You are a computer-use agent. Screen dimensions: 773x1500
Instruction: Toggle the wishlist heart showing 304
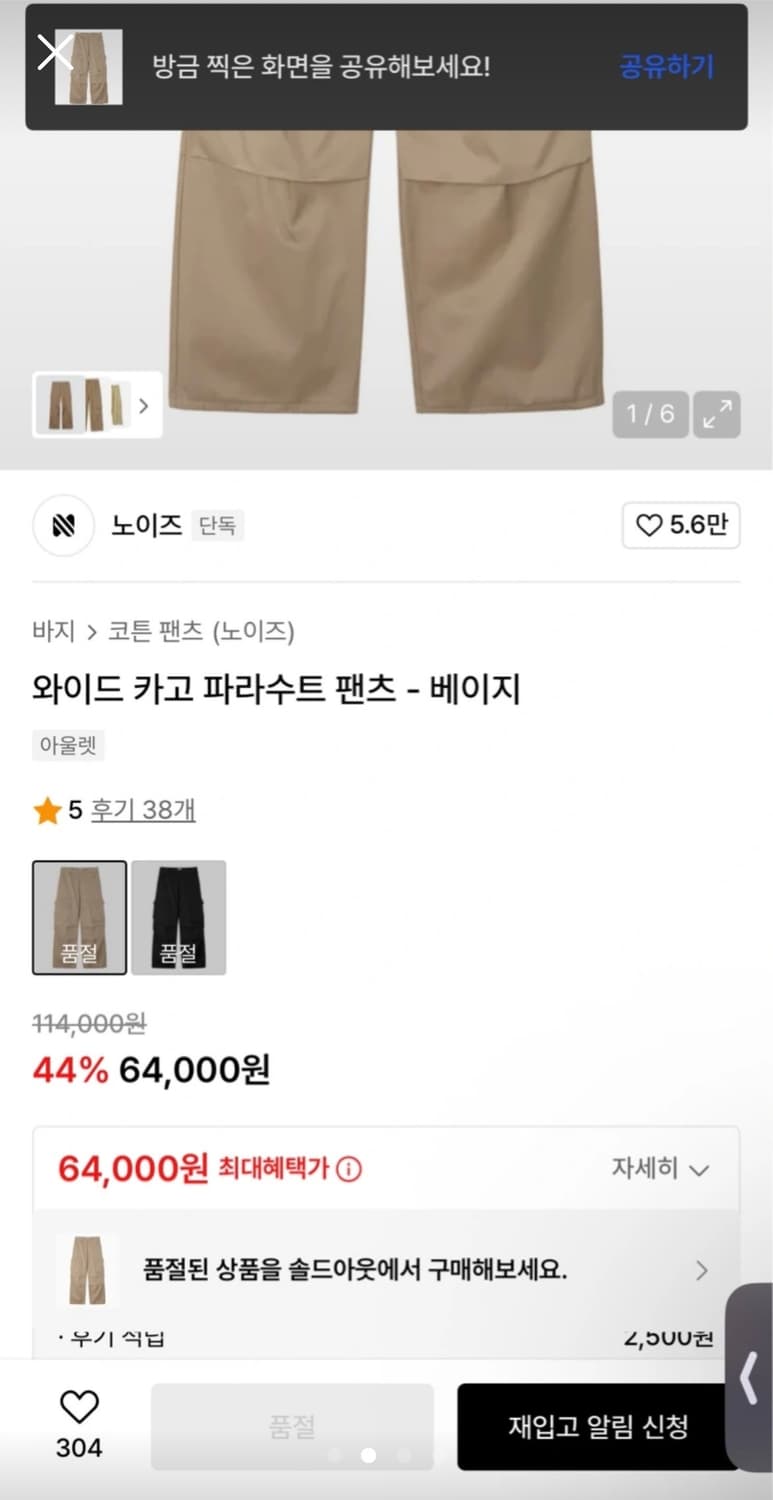pyautogui.click(x=79, y=1407)
